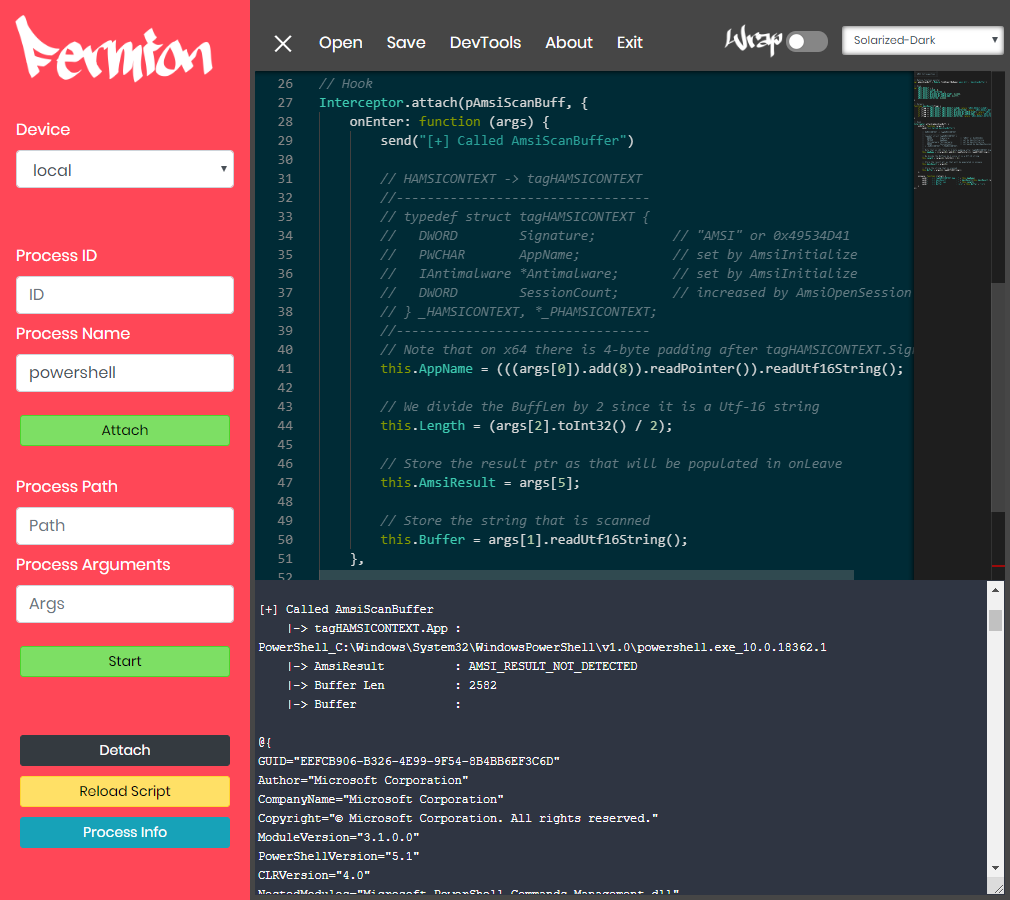1010x900 pixels.
Task: Click the GUID line in output
Action: pos(408,761)
